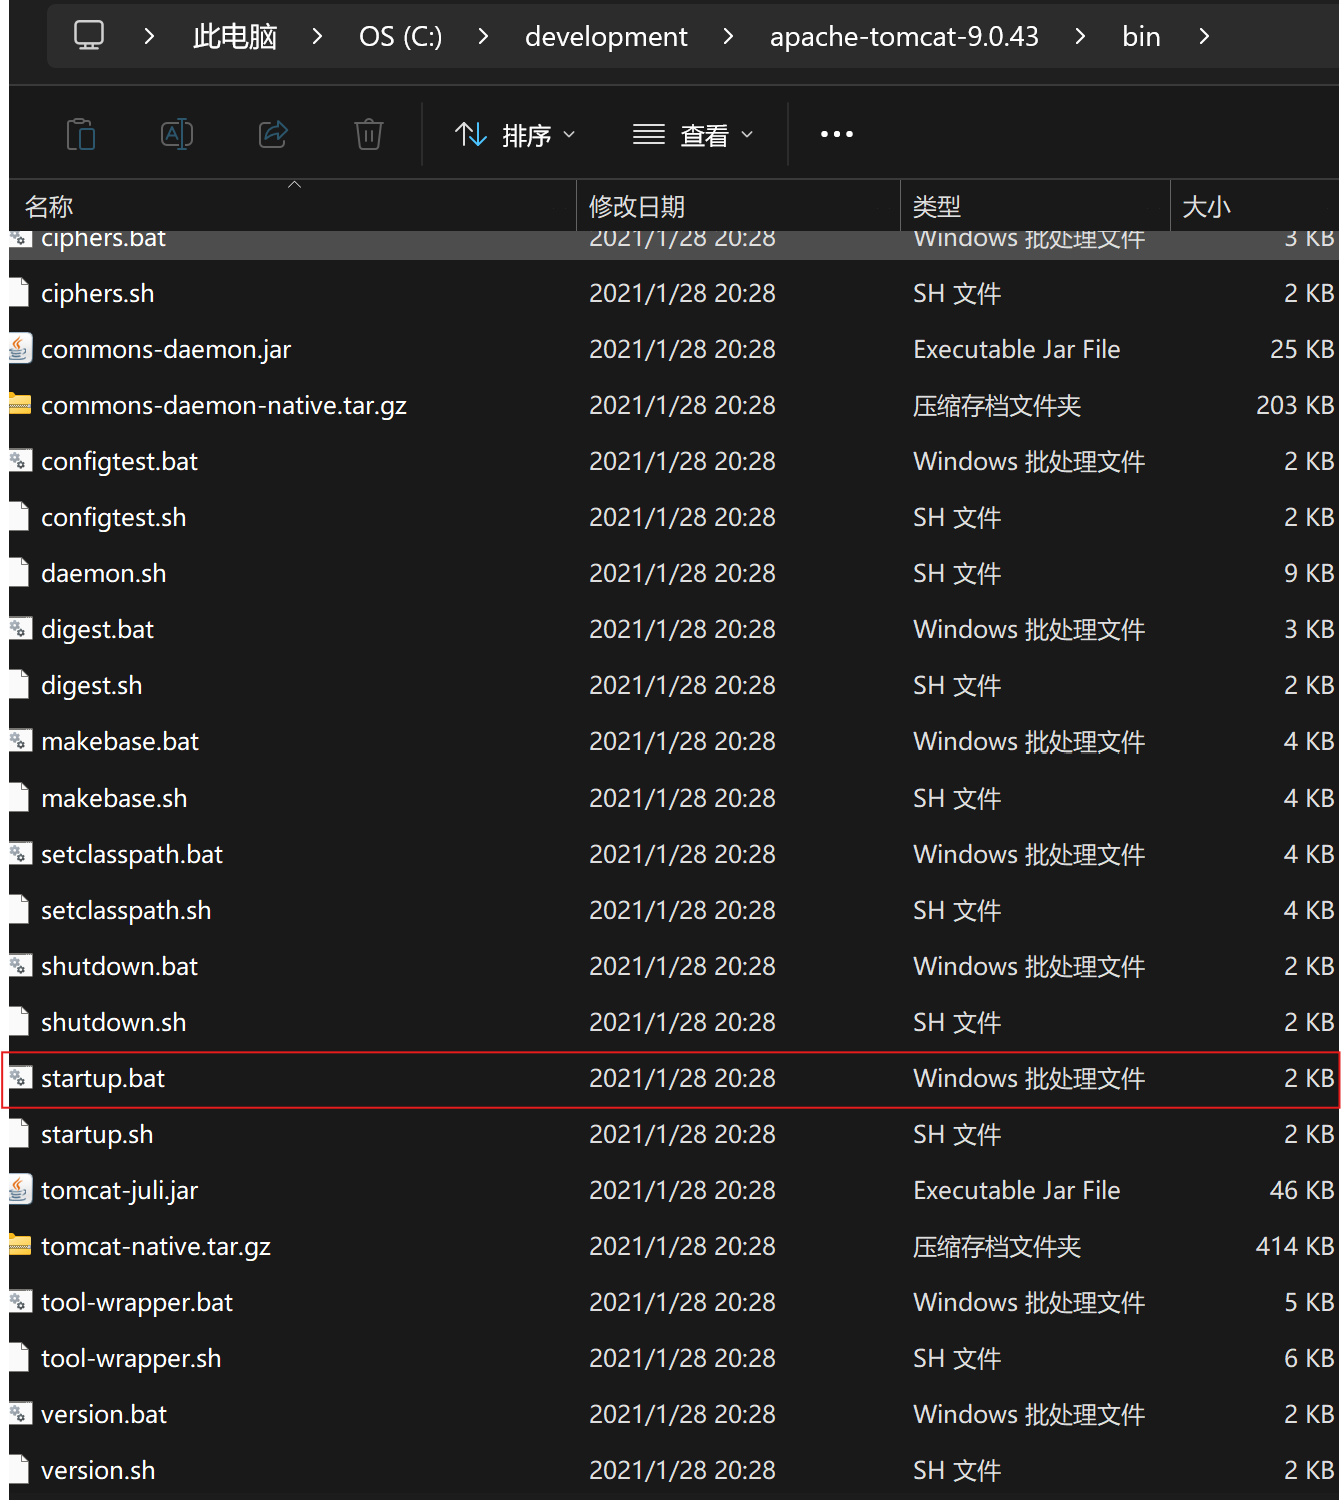Sort by 类型 column header
1341x1500 pixels.
[1035, 206]
